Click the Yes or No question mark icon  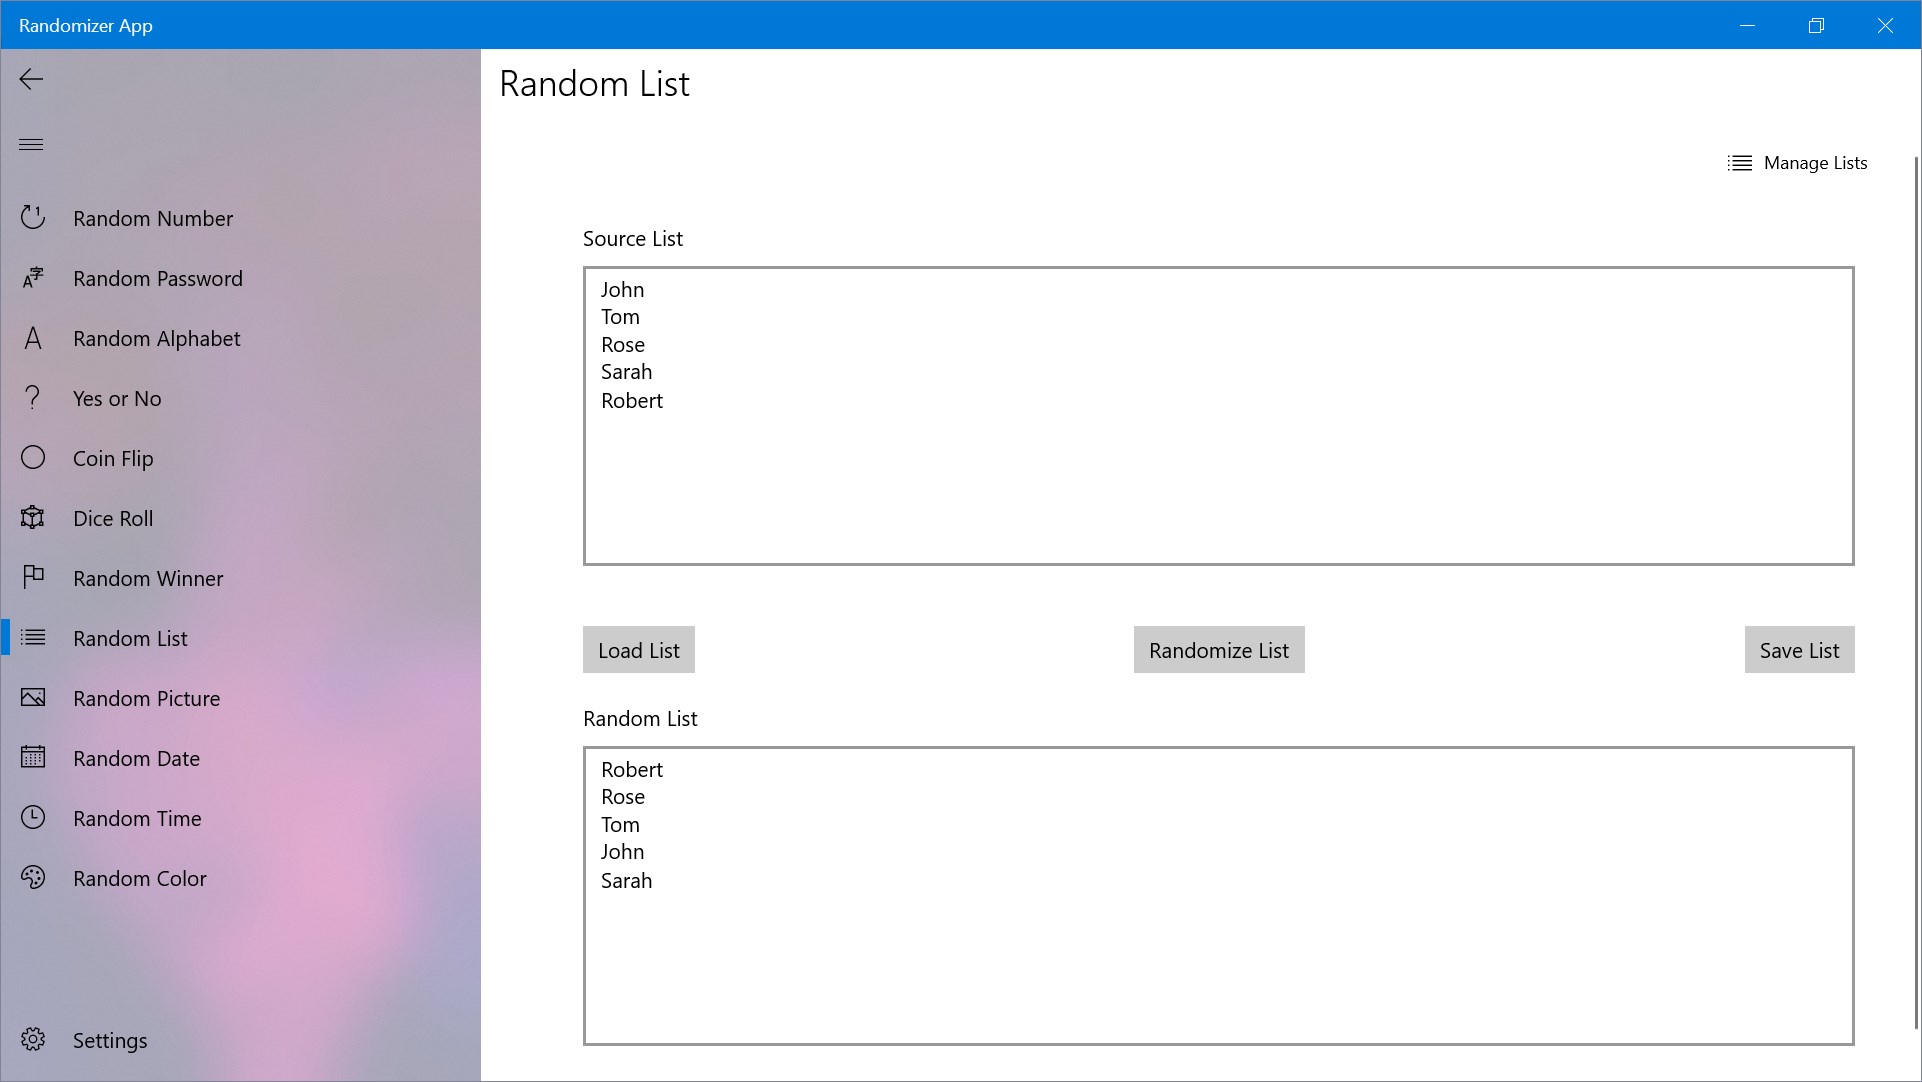pyautogui.click(x=33, y=398)
